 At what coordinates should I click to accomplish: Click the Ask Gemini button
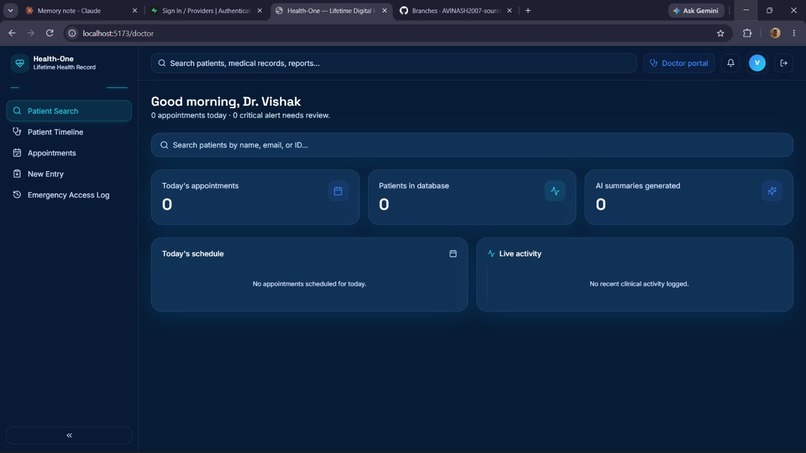tap(696, 10)
